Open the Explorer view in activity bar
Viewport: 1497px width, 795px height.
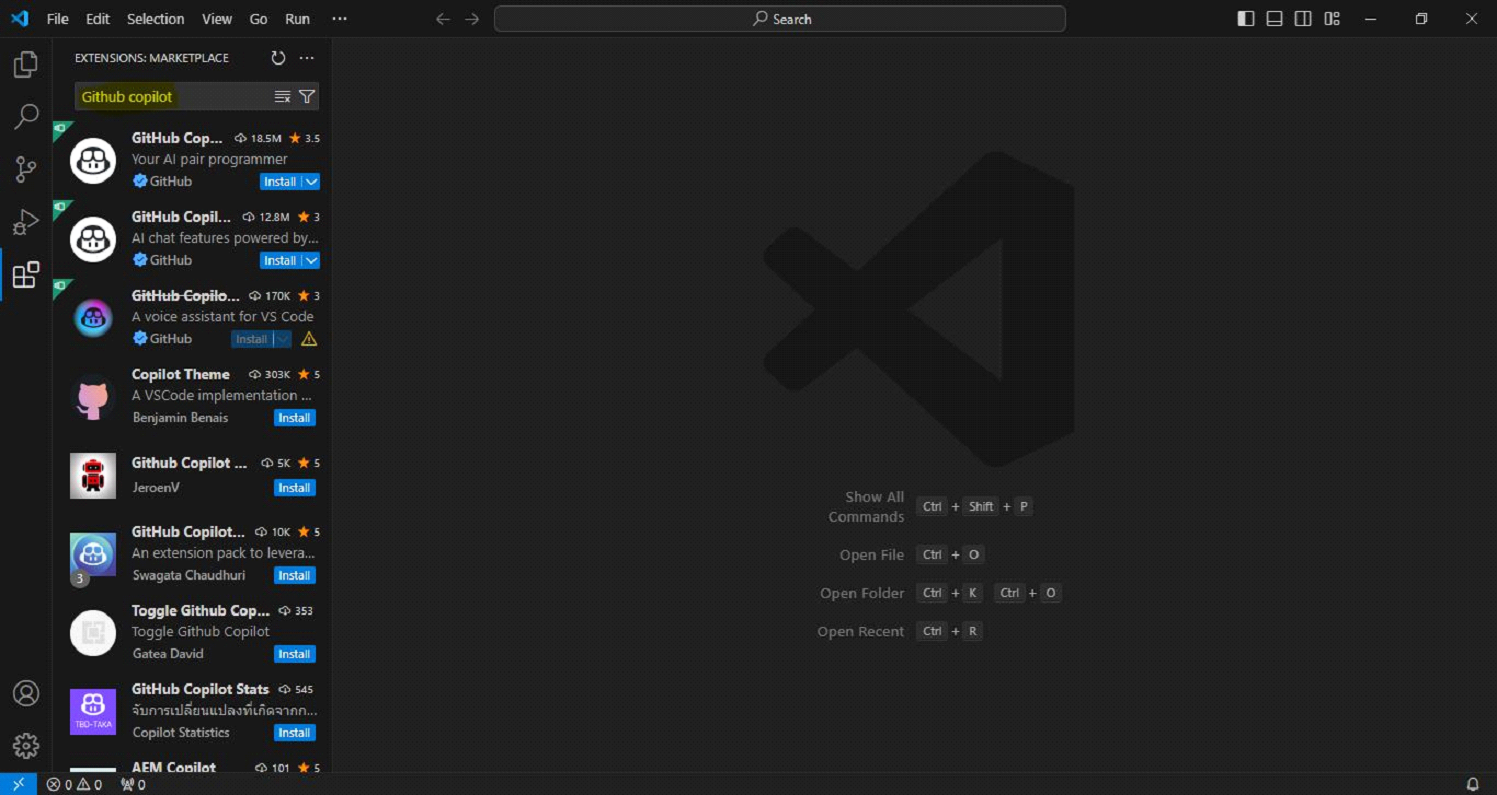point(26,65)
